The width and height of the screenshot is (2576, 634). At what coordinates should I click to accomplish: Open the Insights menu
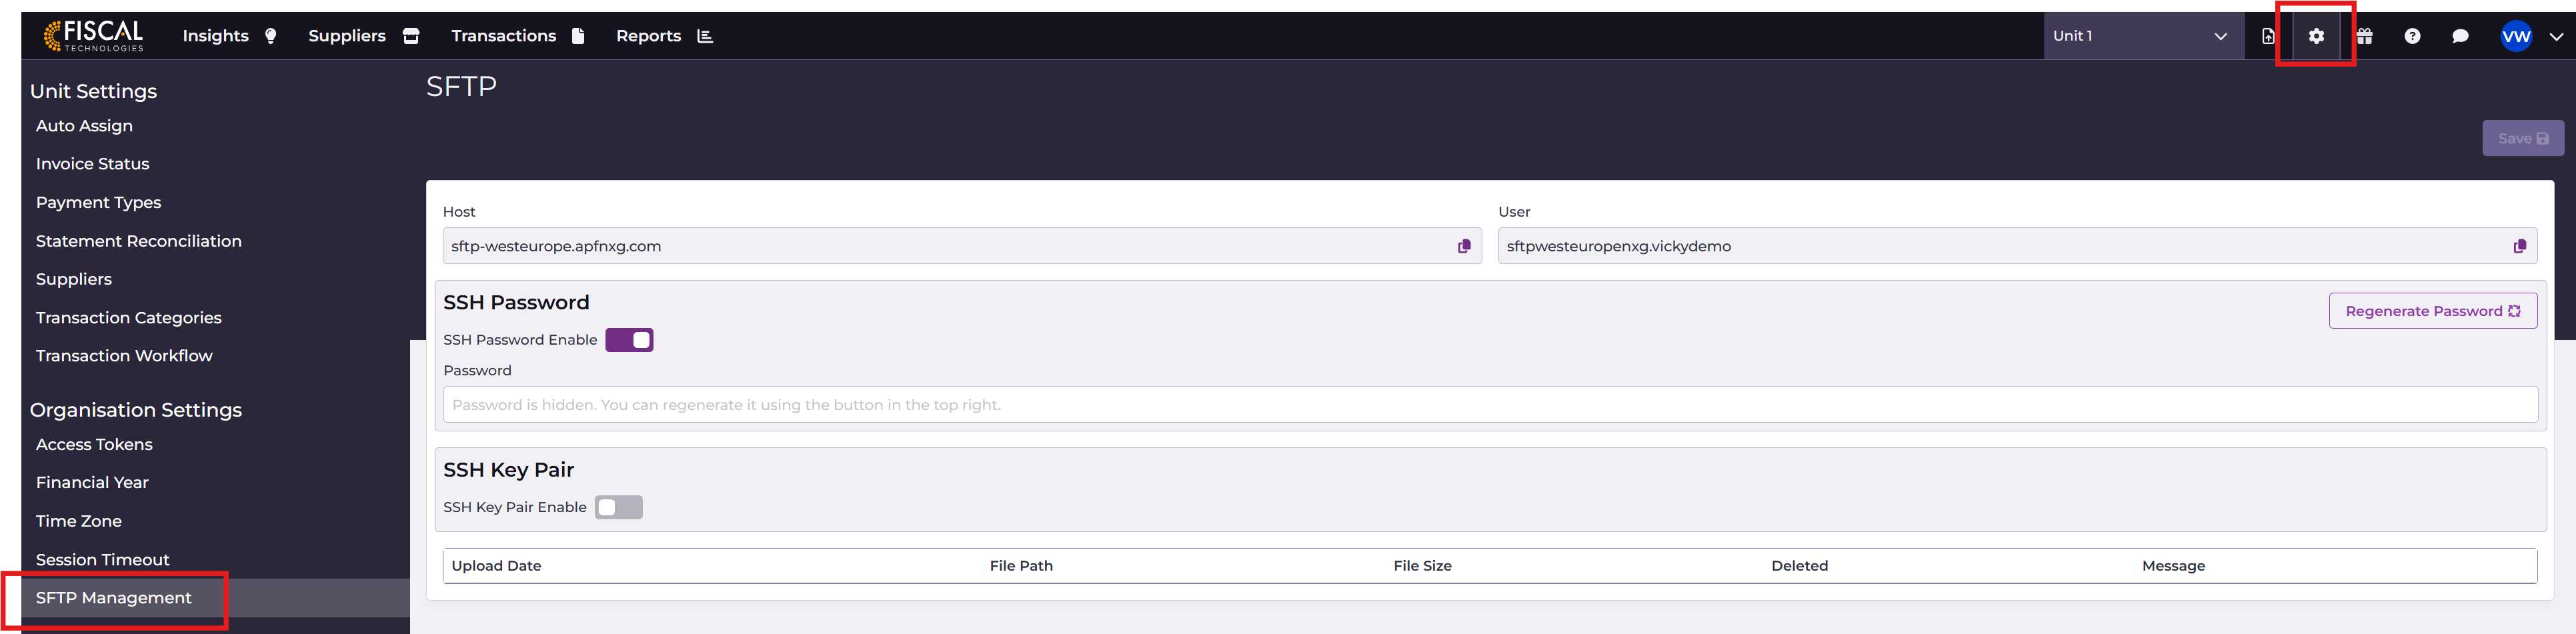[229, 36]
